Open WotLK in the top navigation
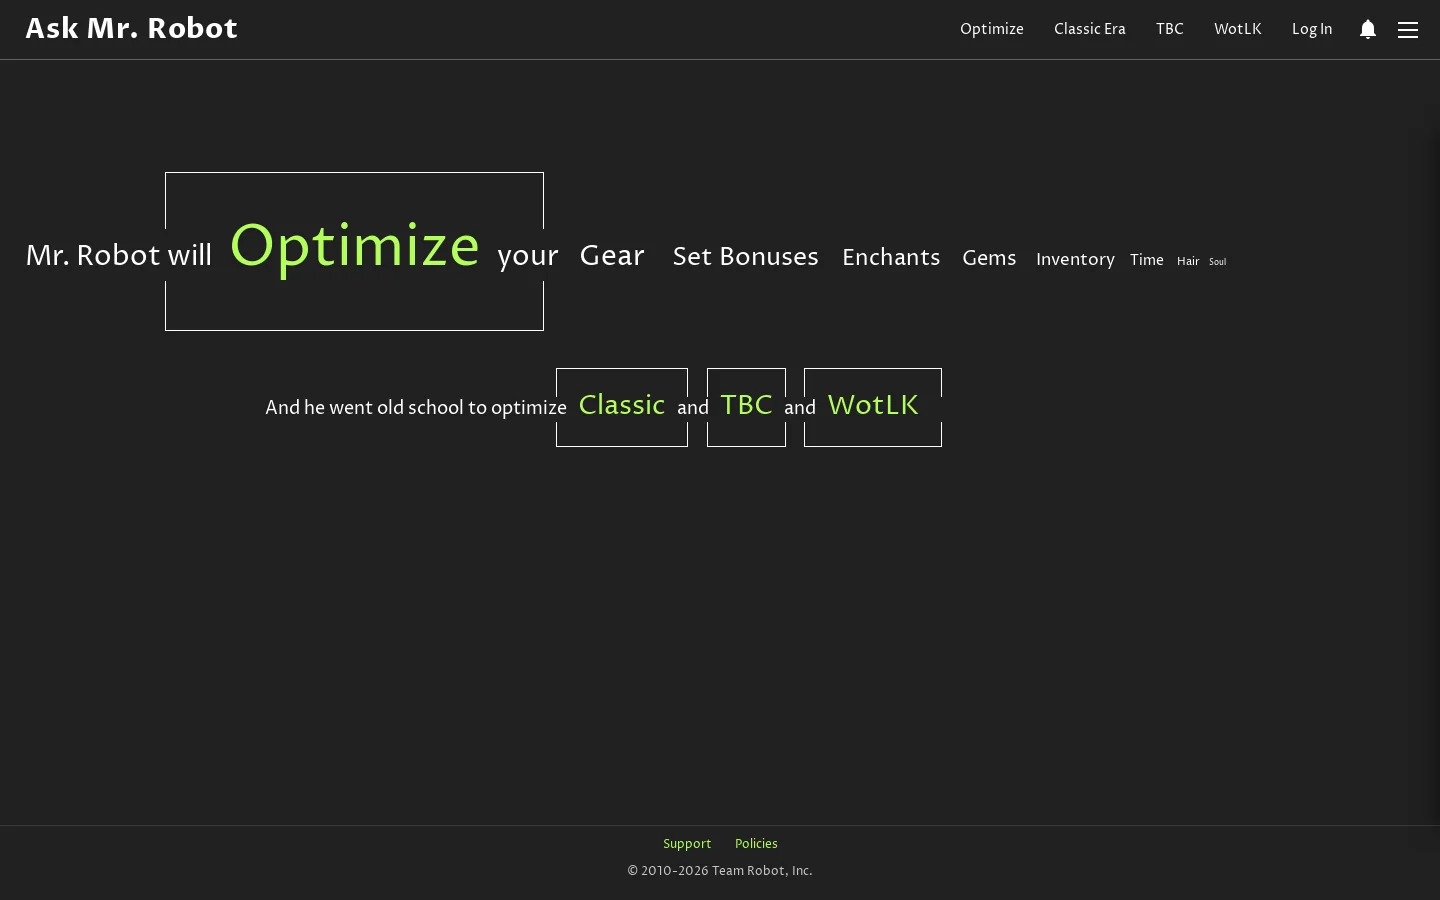The width and height of the screenshot is (1440, 900). 1238,29
